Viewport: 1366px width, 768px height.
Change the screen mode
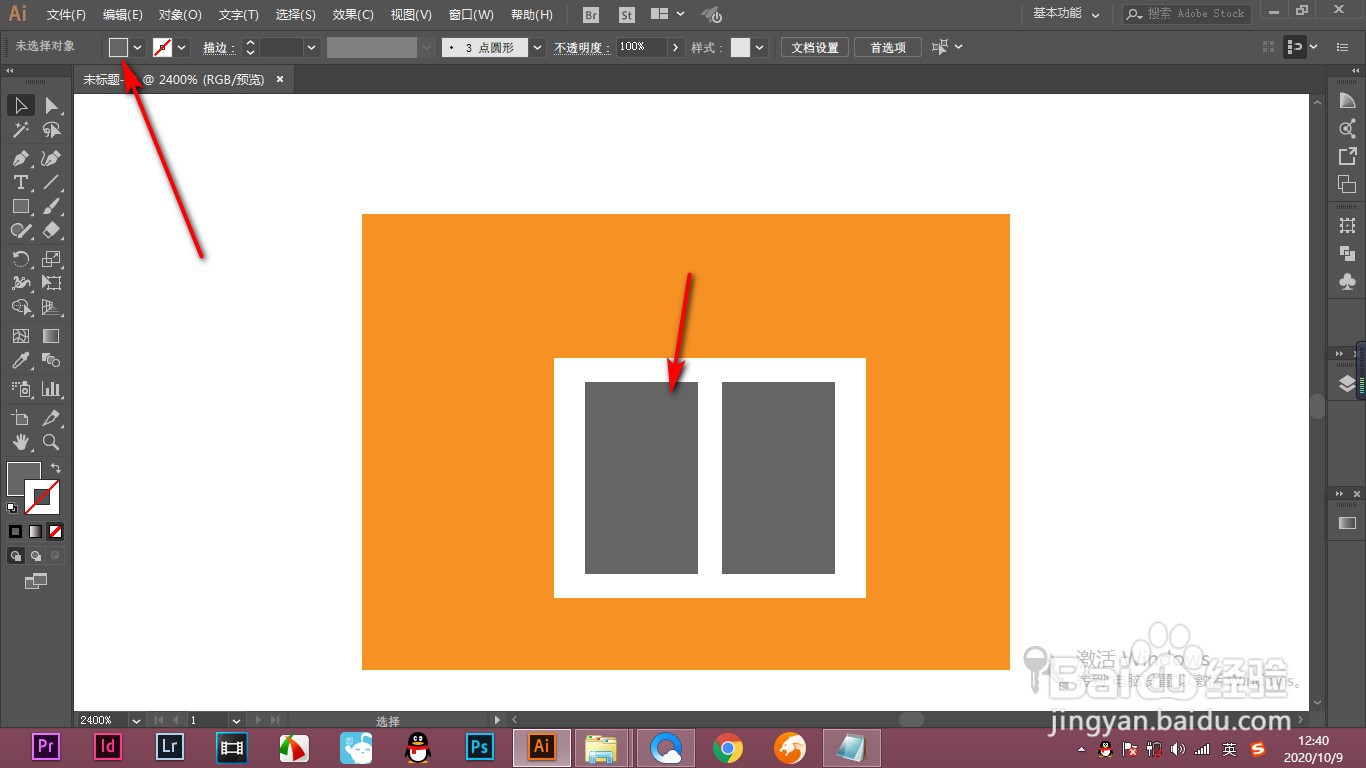click(x=36, y=581)
